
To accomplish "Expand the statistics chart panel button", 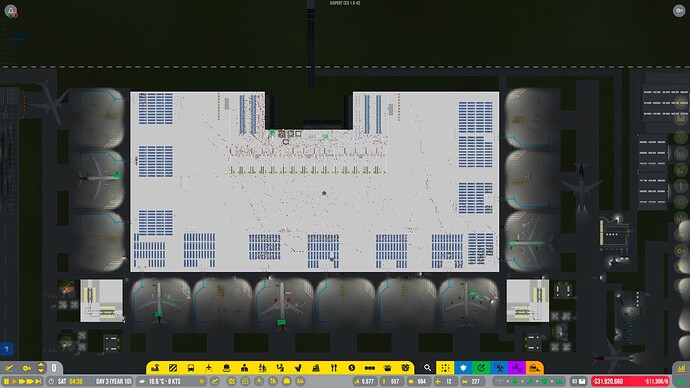I will tap(681, 368).
